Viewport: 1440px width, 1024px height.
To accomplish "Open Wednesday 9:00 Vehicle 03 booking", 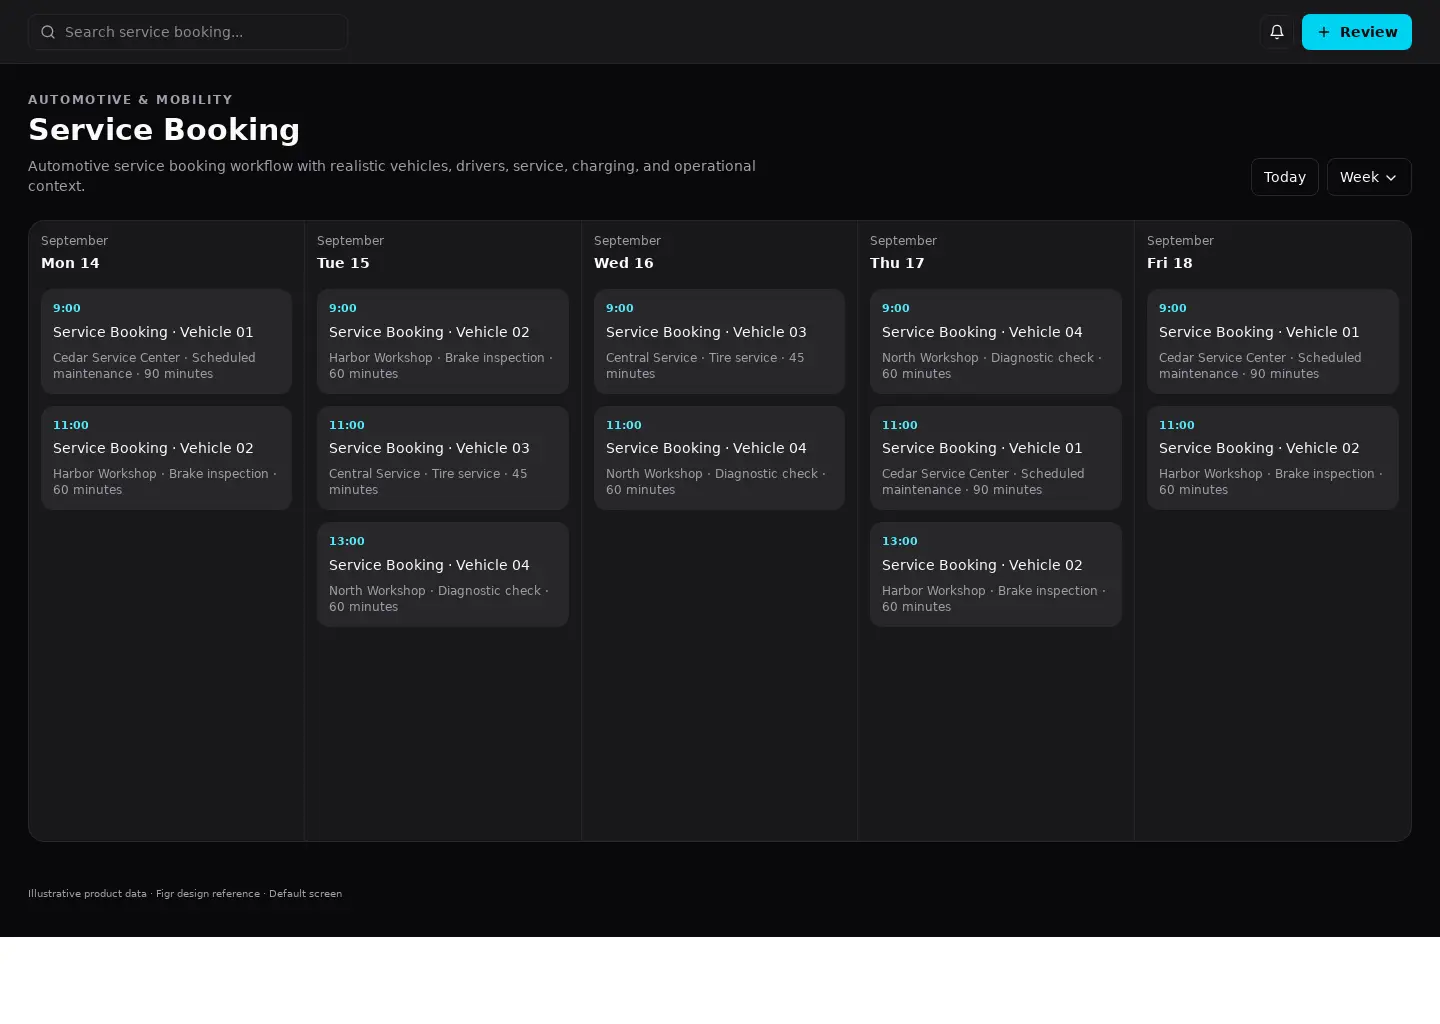I will coord(719,341).
